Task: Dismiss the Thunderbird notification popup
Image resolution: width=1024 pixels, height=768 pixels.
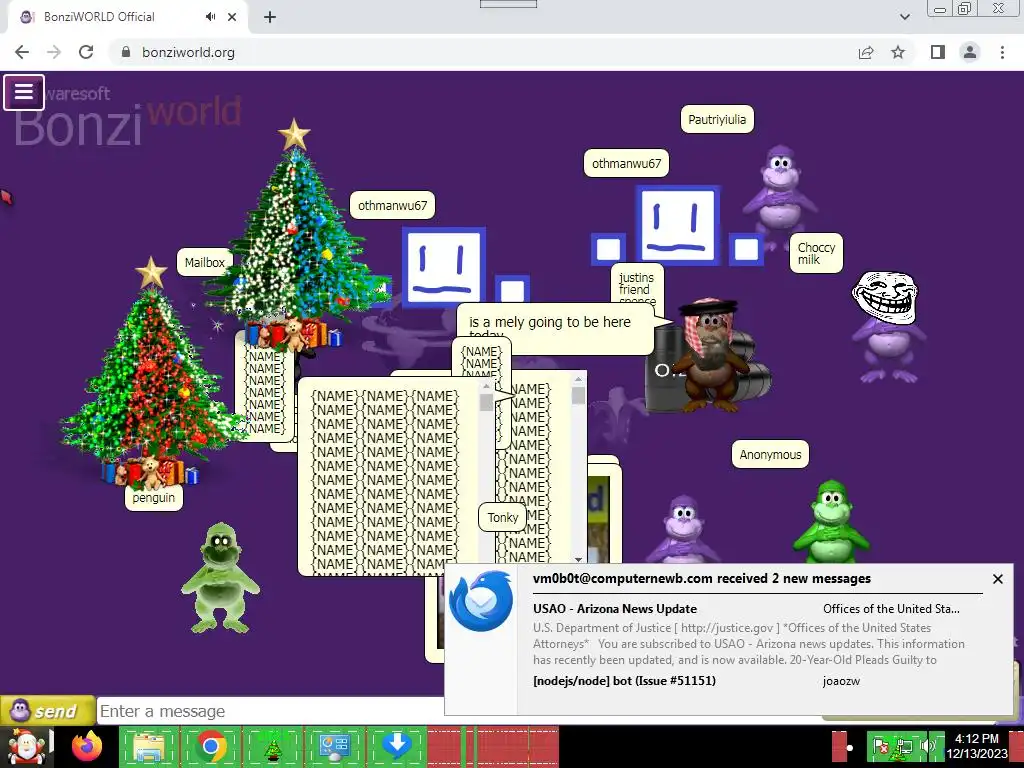Action: (997, 579)
